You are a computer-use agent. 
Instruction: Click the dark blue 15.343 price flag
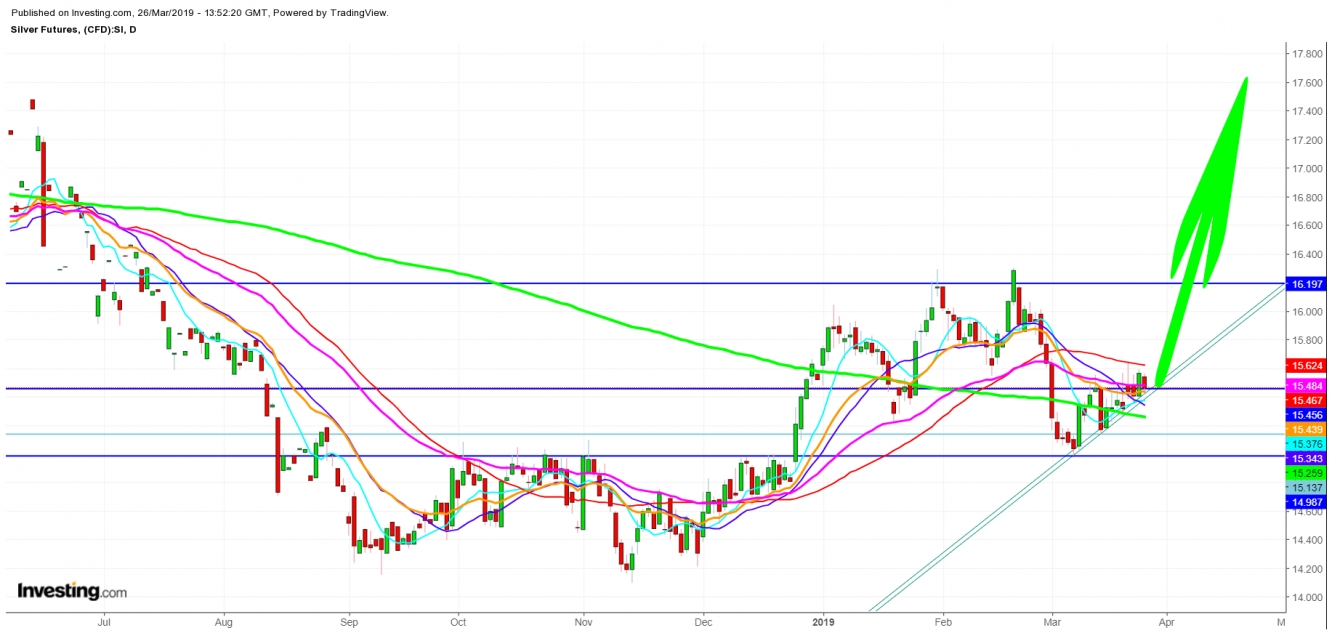pyautogui.click(x=1305, y=458)
